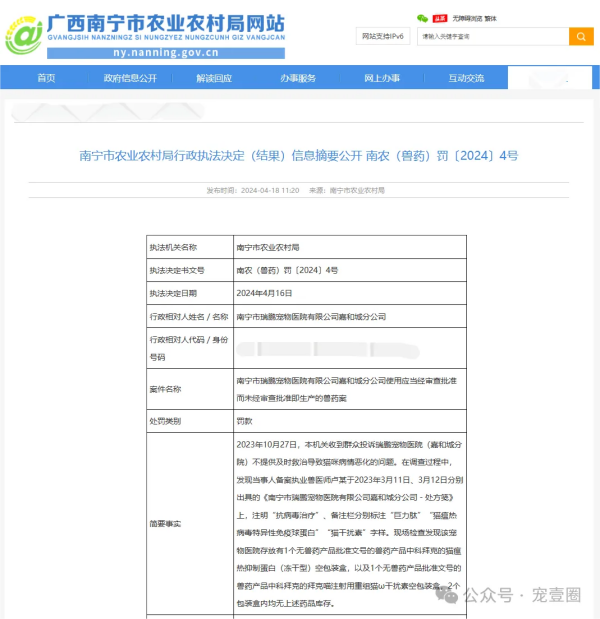Click the publish time 2024-04-18 11:20
Image resolution: width=600 pixels, height=619 pixels.
[x=253, y=190]
